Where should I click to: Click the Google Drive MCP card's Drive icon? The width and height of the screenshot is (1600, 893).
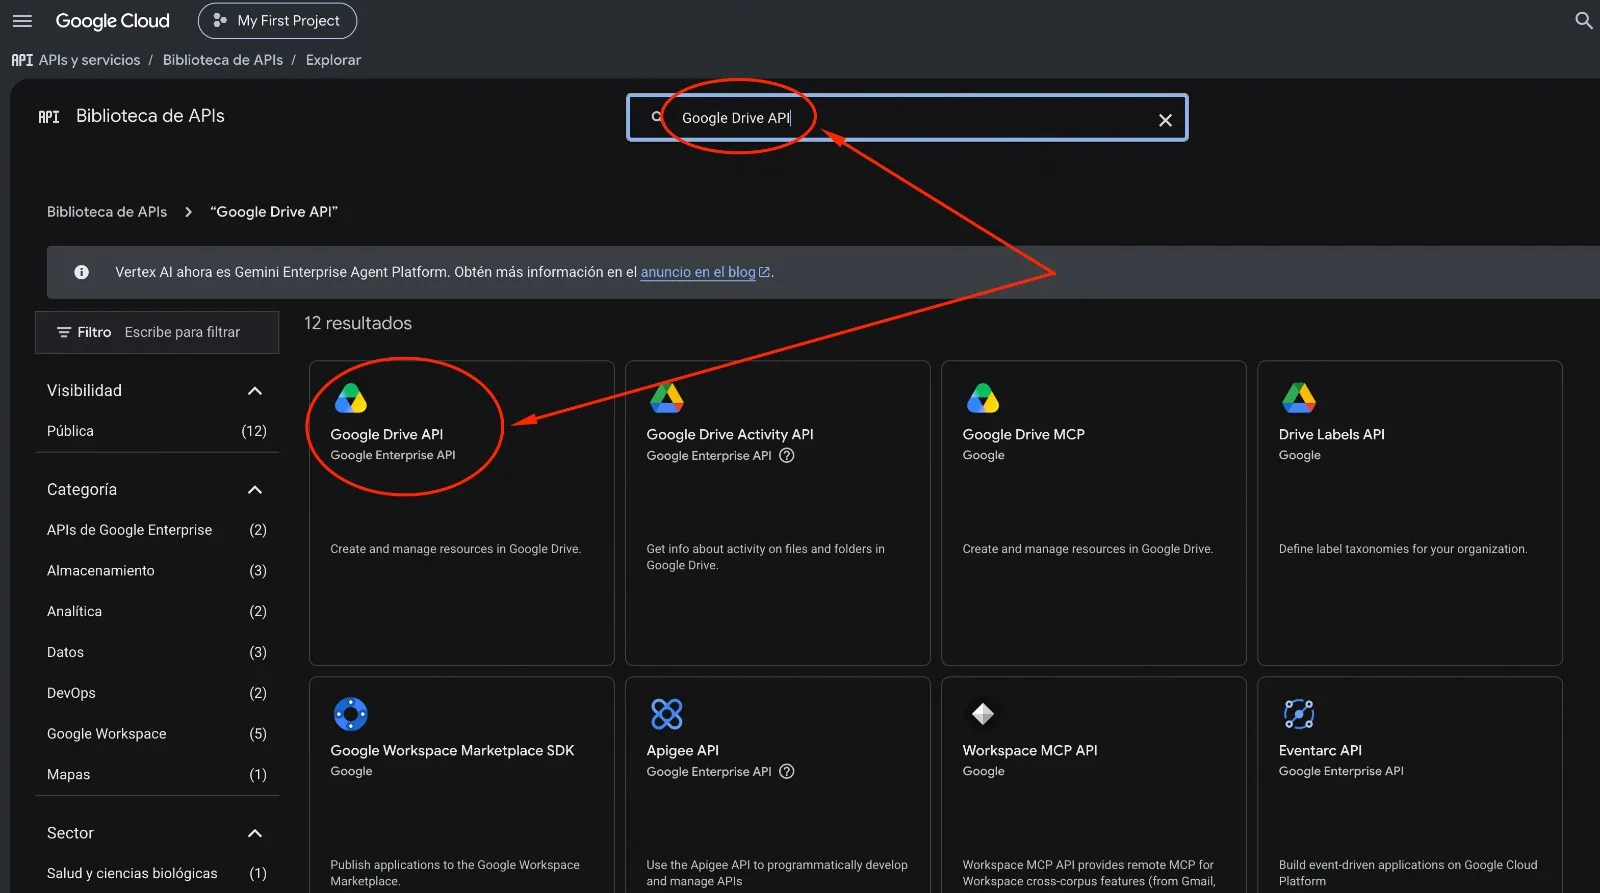982,398
